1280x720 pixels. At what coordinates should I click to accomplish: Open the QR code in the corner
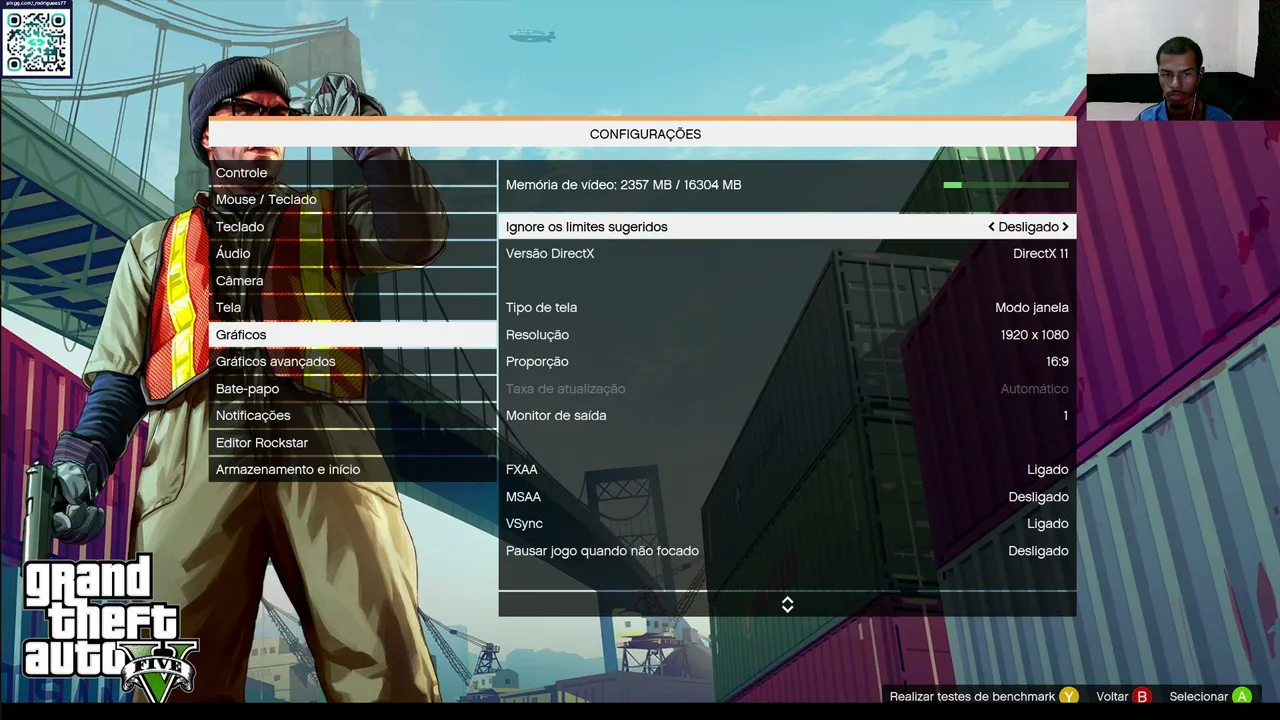point(36,42)
